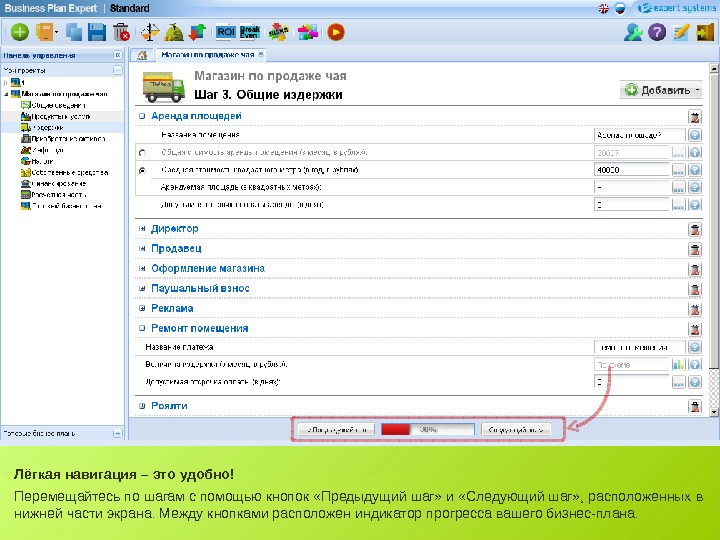Go to the previous step button

[336, 430]
